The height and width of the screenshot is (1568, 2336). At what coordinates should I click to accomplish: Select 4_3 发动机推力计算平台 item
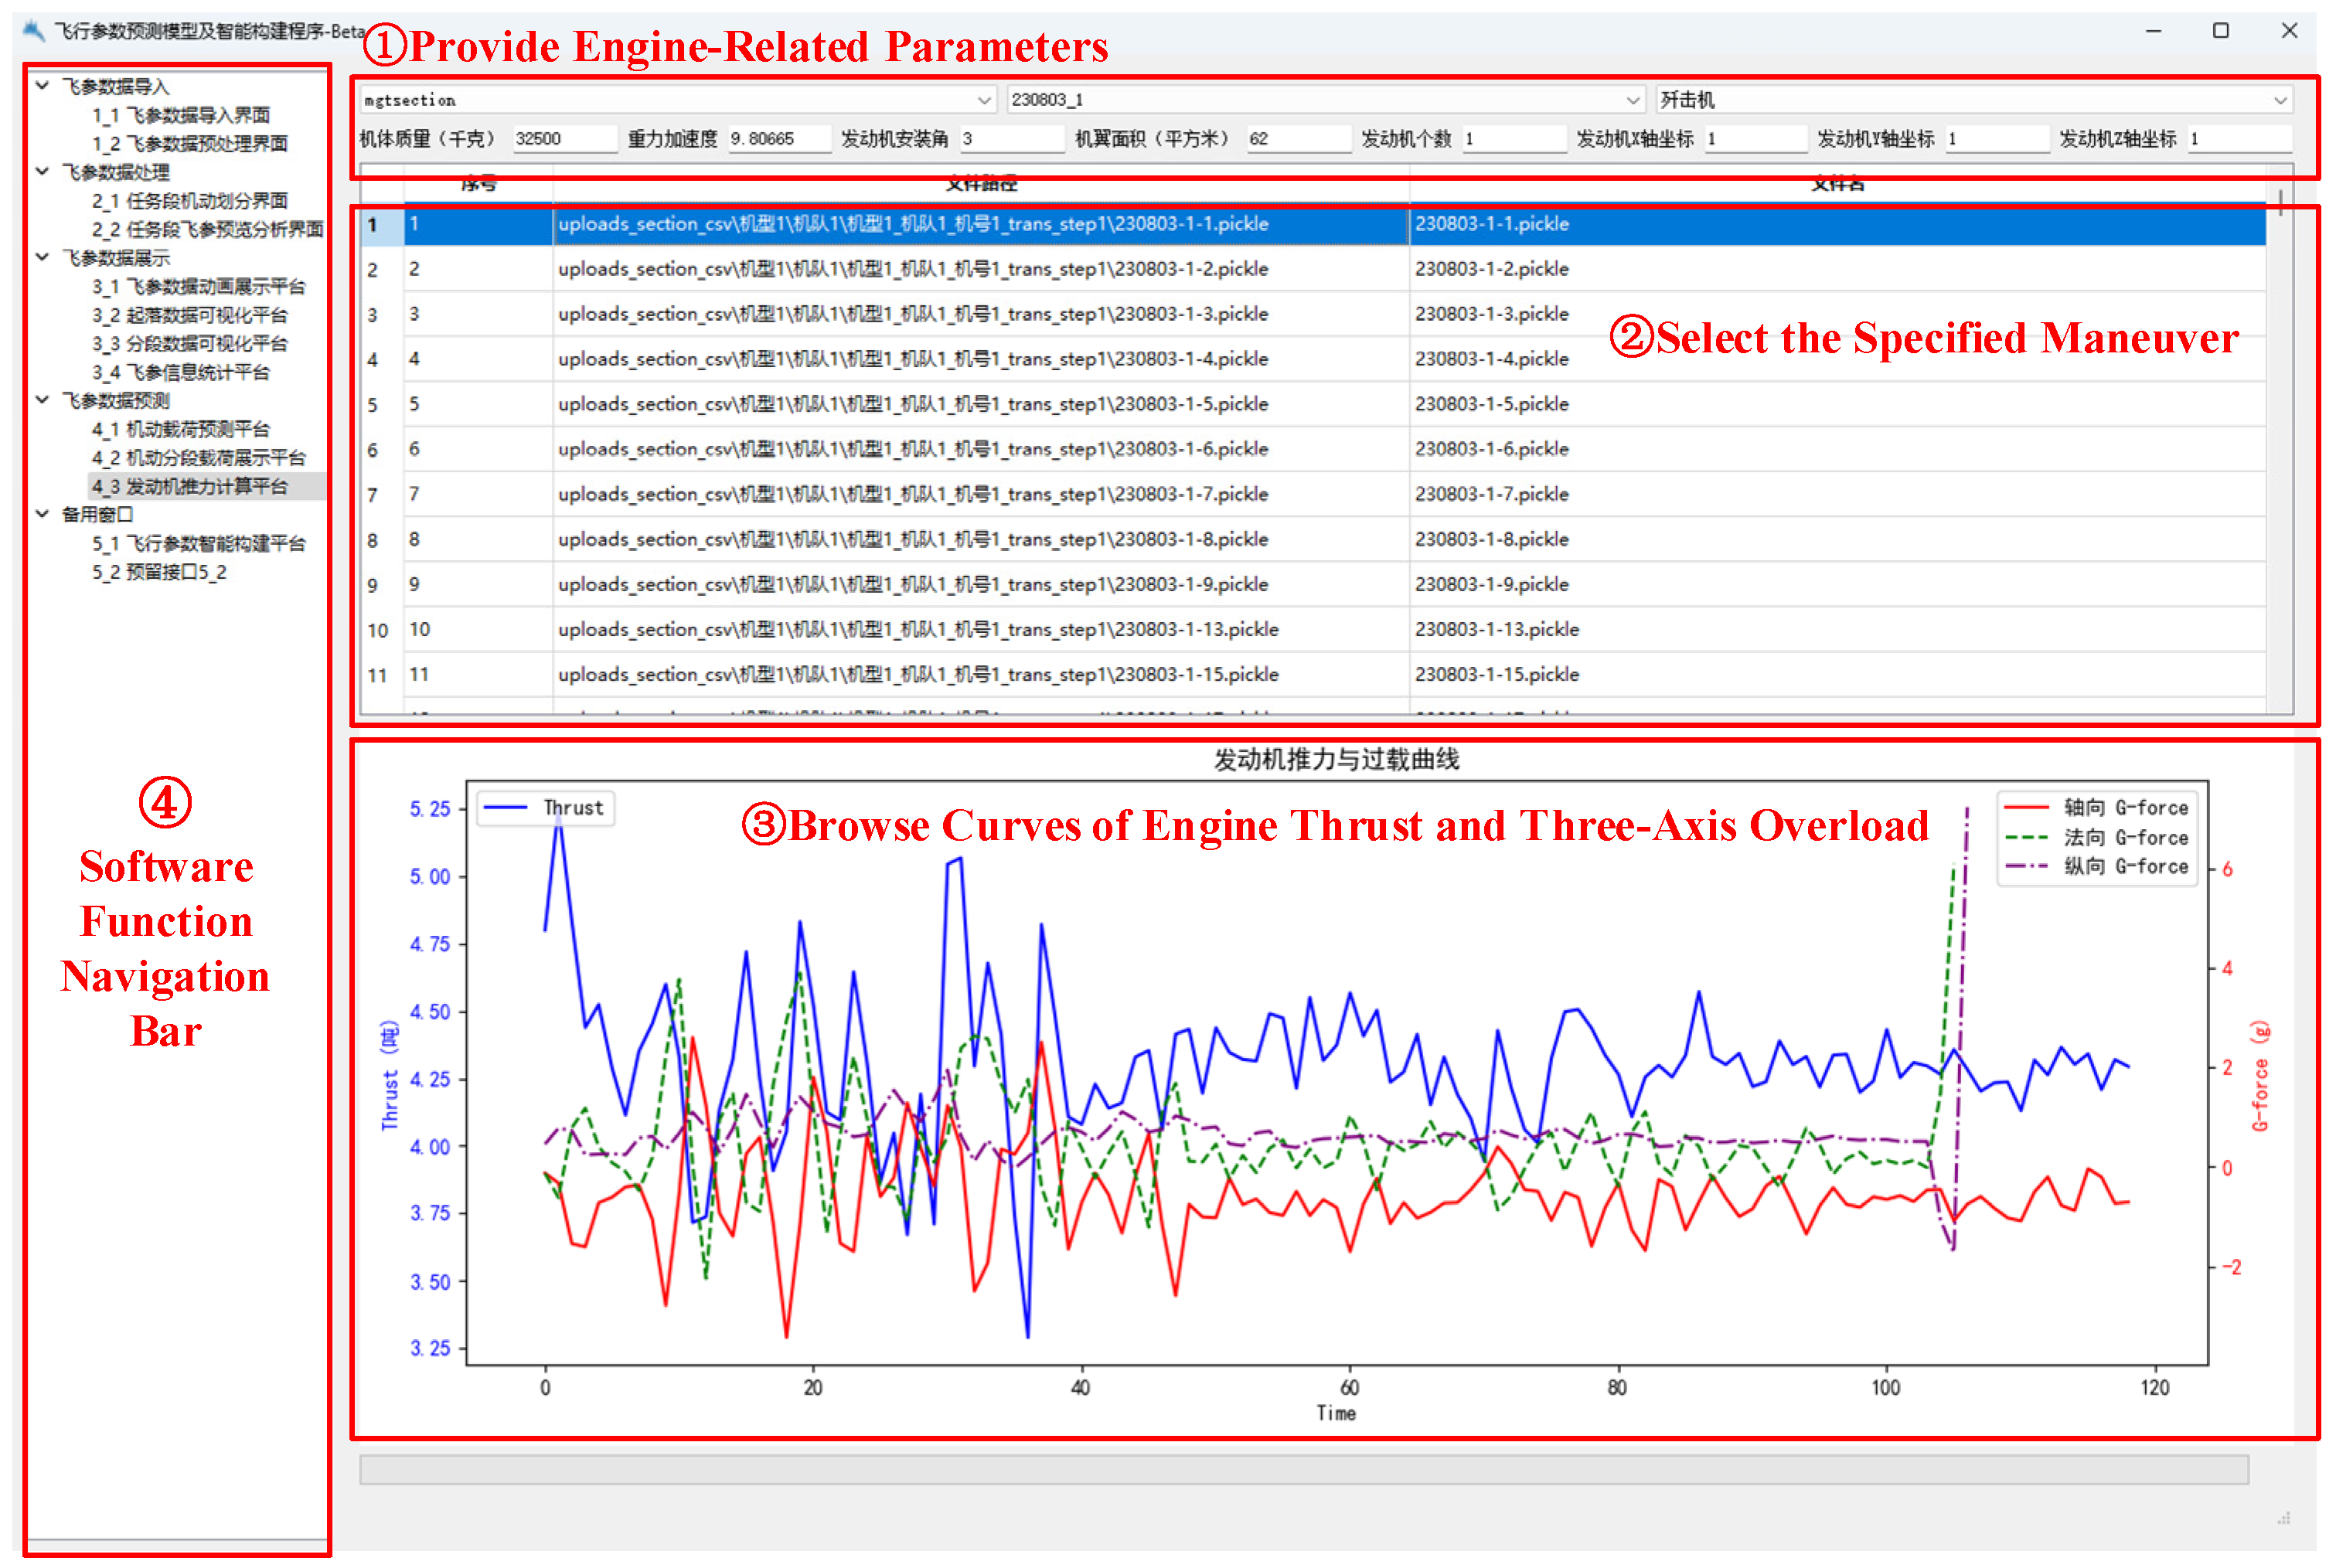point(190,487)
